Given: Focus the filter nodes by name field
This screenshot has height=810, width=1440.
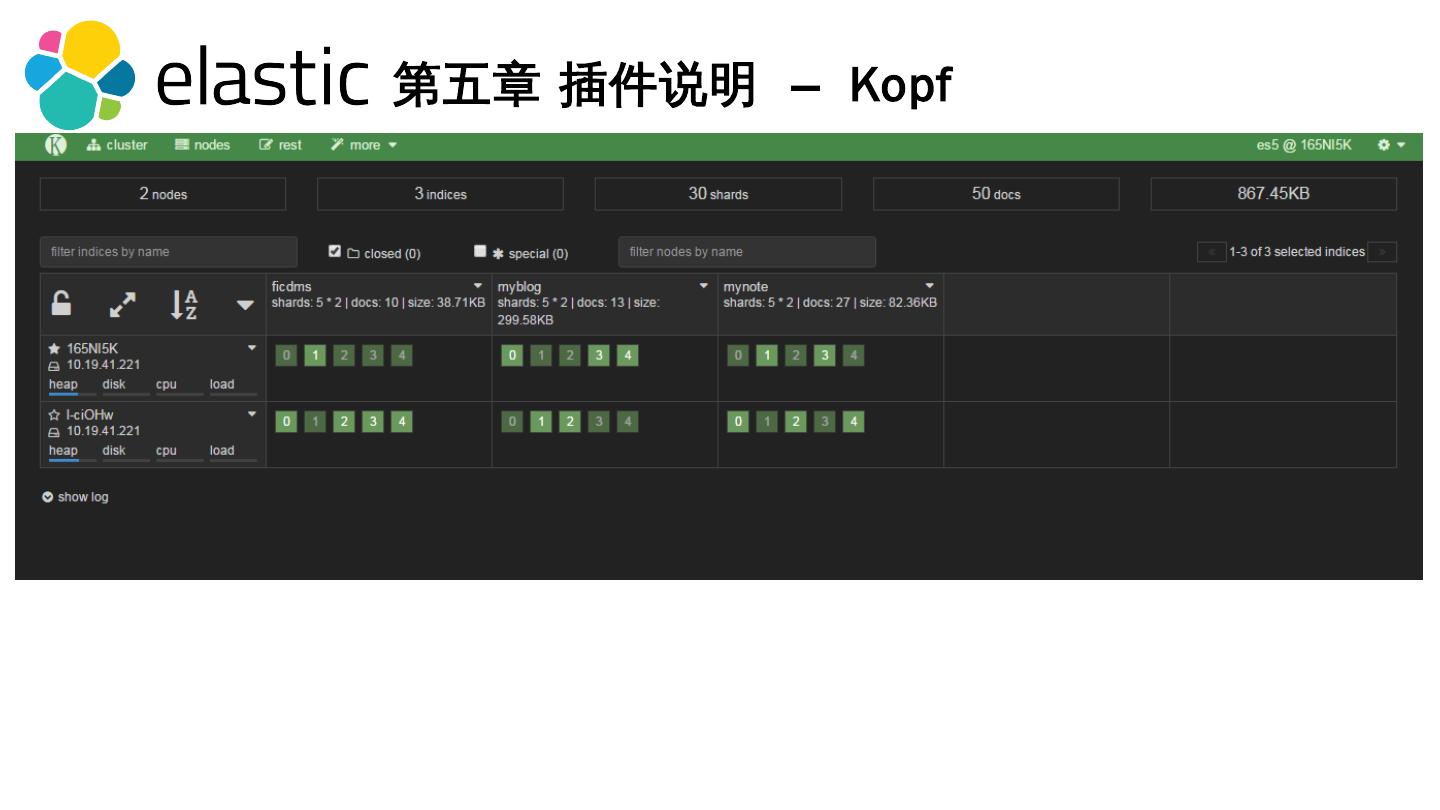Looking at the screenshot, I should pos(747,252).
